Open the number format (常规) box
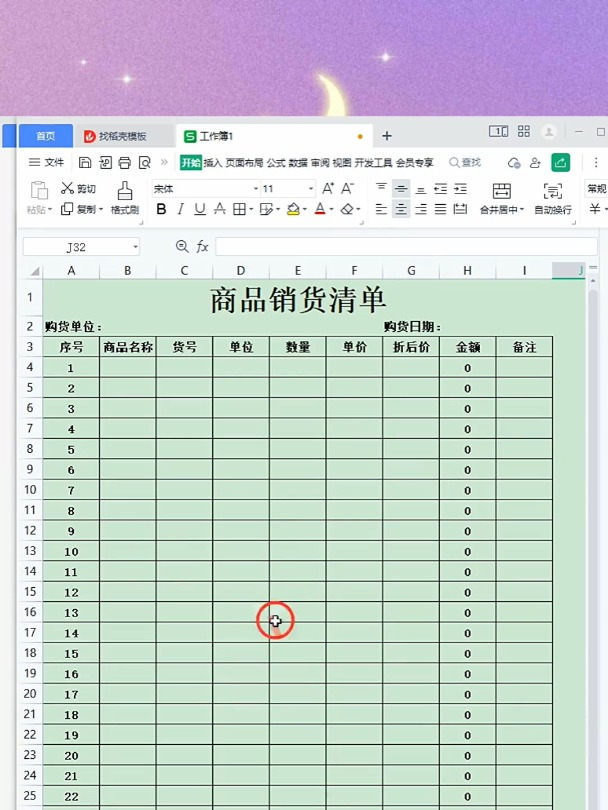The image size is (608, 810). point(596,189)
